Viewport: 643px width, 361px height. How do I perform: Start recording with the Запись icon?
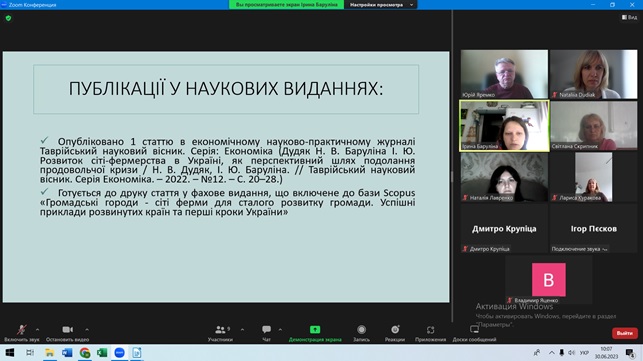361,330
